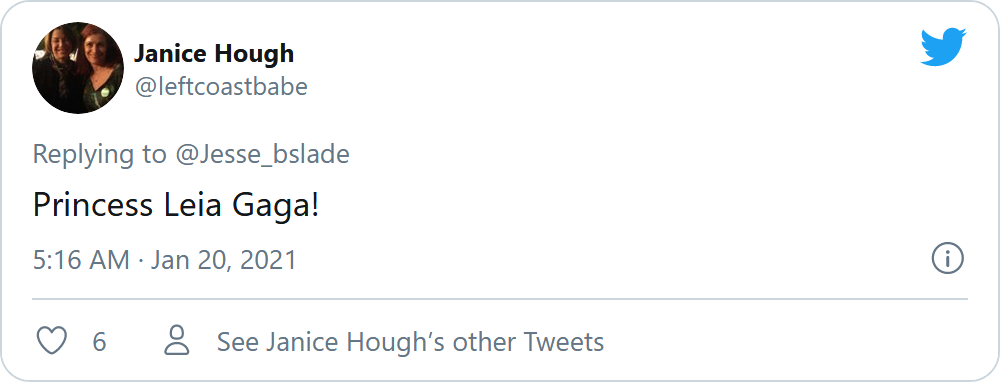Like the tweet with the heart icon
Screen dimensions: 1000x382
pyautogui.click(x=52, y=341)
